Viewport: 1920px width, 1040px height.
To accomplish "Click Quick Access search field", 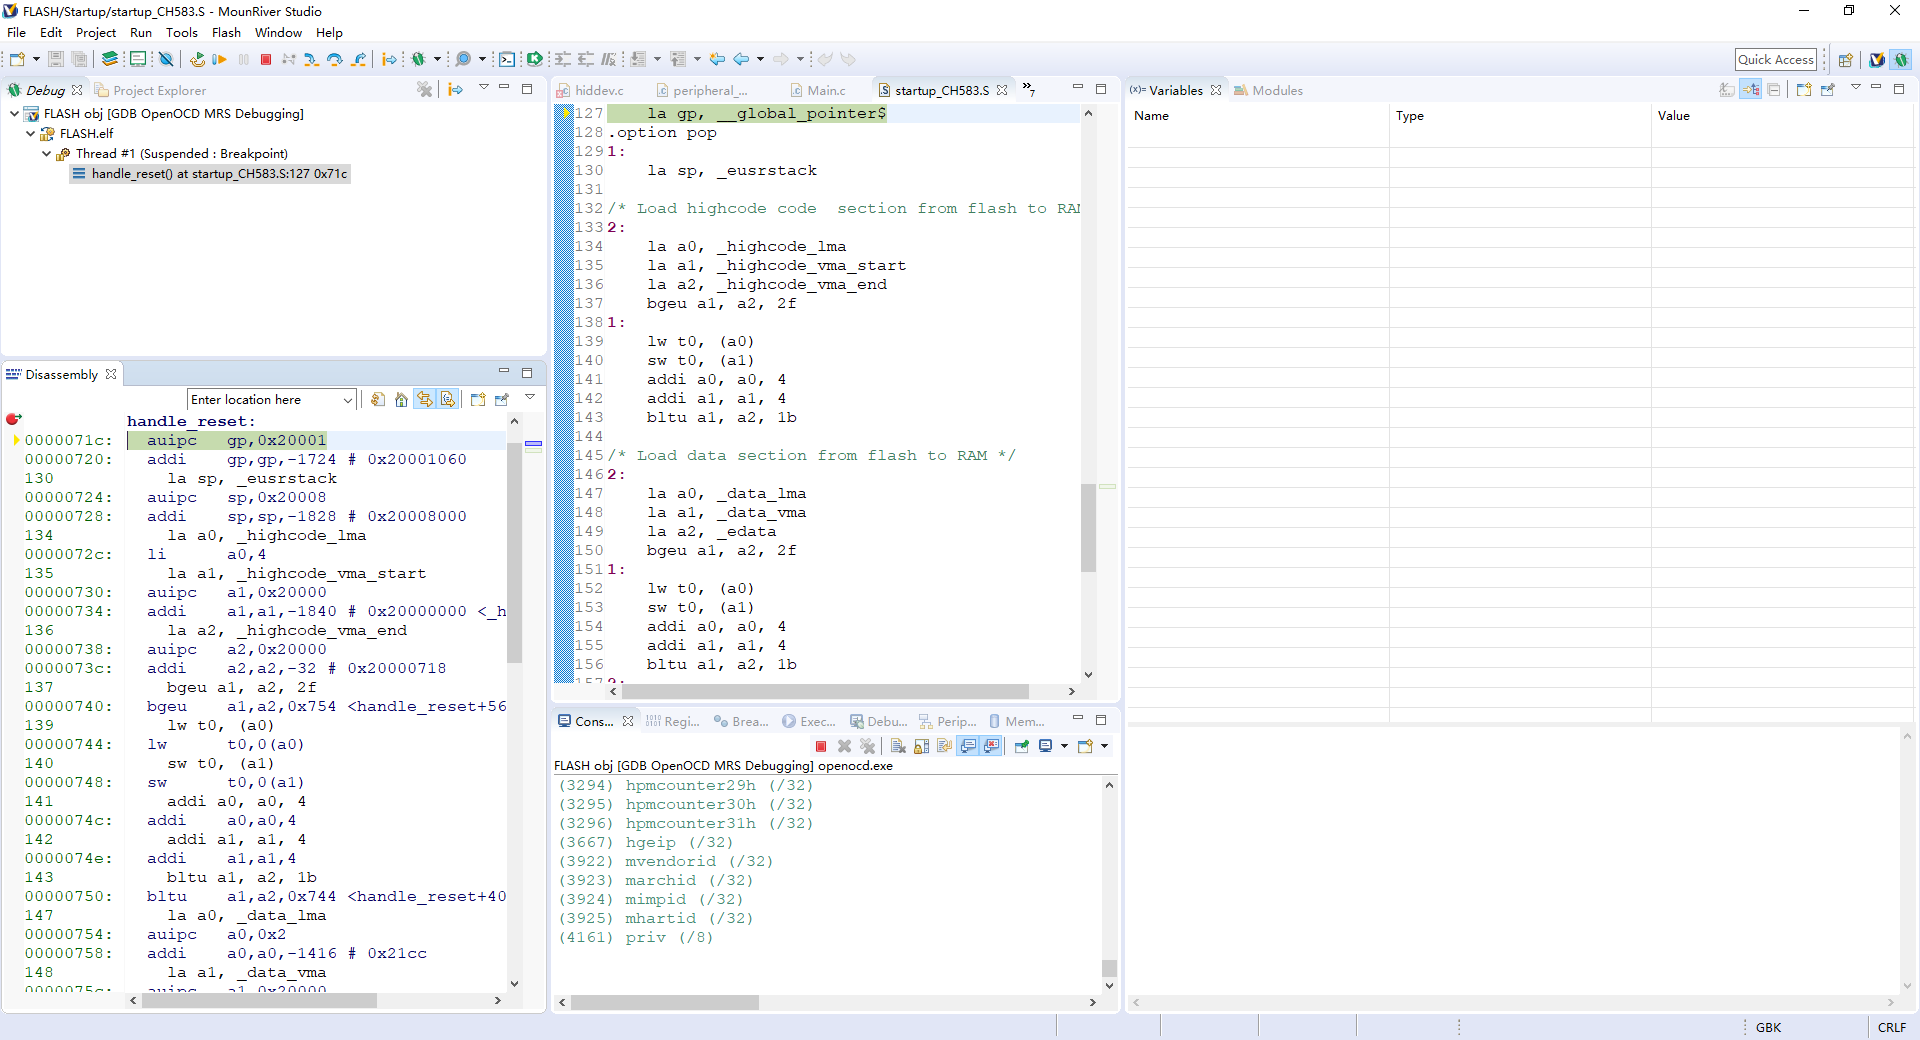I will tap(1776, 60).
